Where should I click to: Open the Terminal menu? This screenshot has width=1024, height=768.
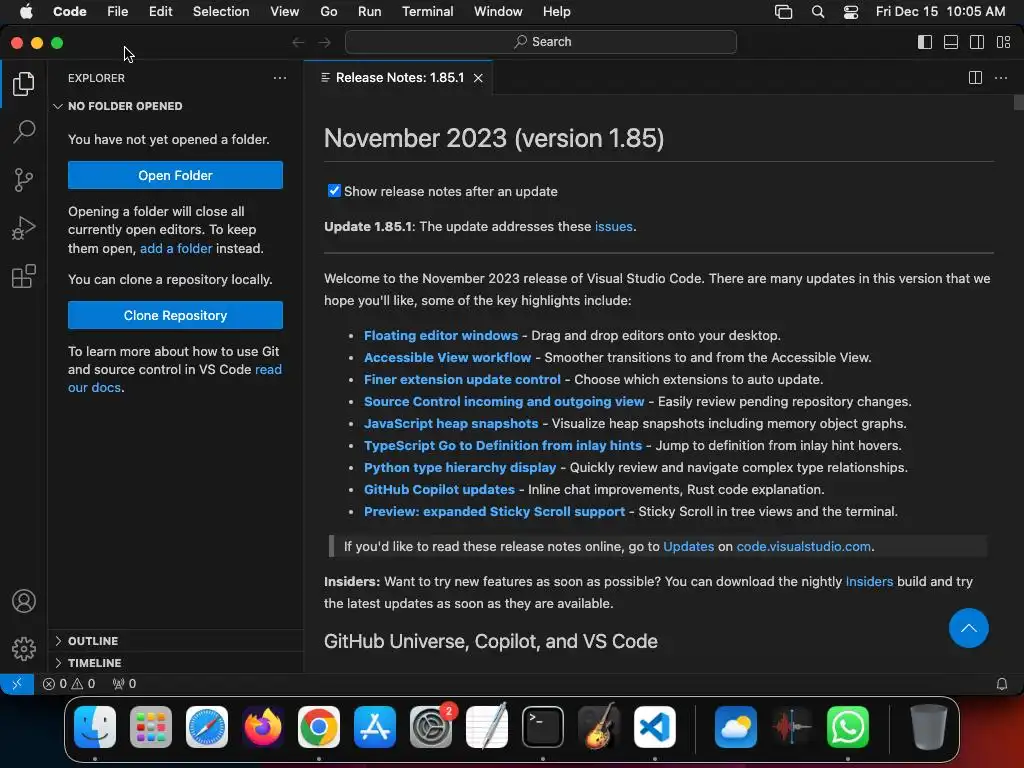tap(428, 12)
